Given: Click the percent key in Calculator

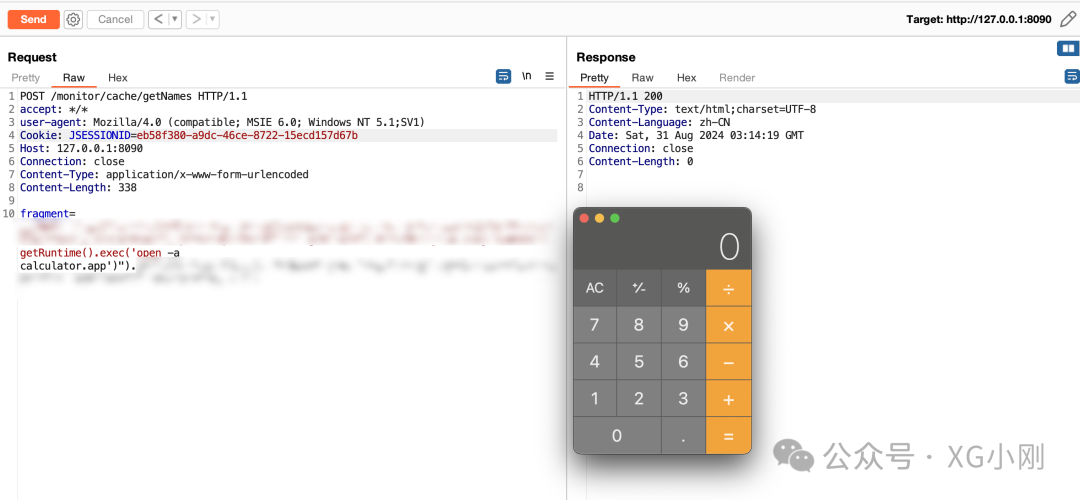Looking at the screenshot, I should click(x=683, y=288).
